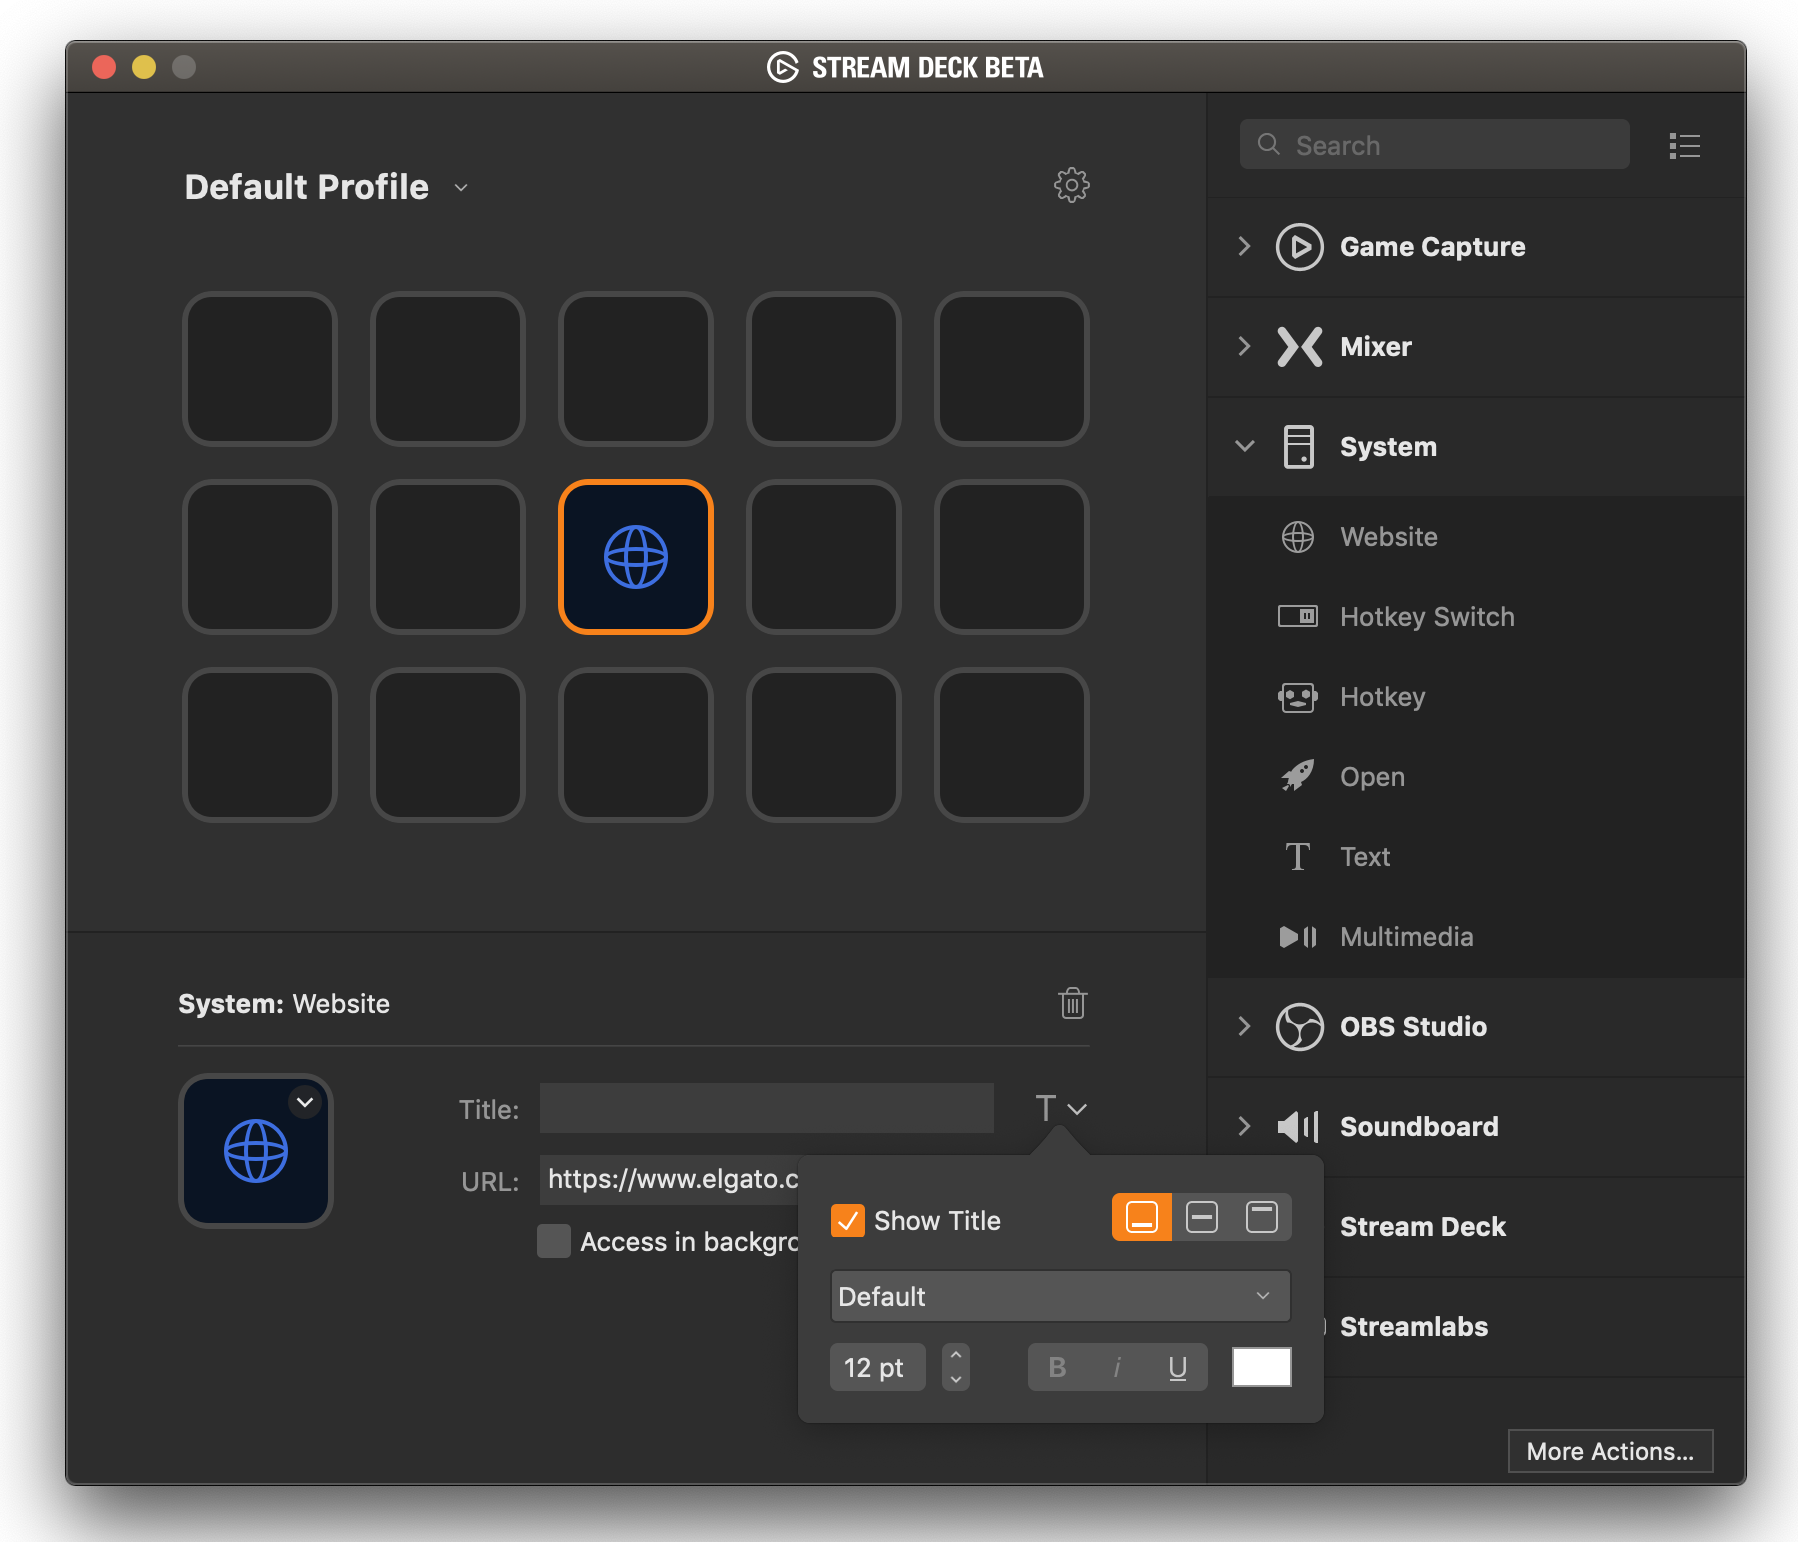Collapse the System category

[1244, 447]
